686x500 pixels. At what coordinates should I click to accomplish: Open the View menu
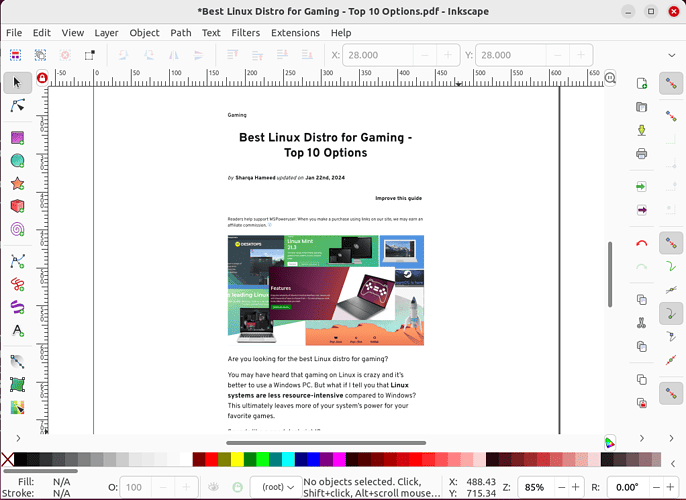[73, 33]
